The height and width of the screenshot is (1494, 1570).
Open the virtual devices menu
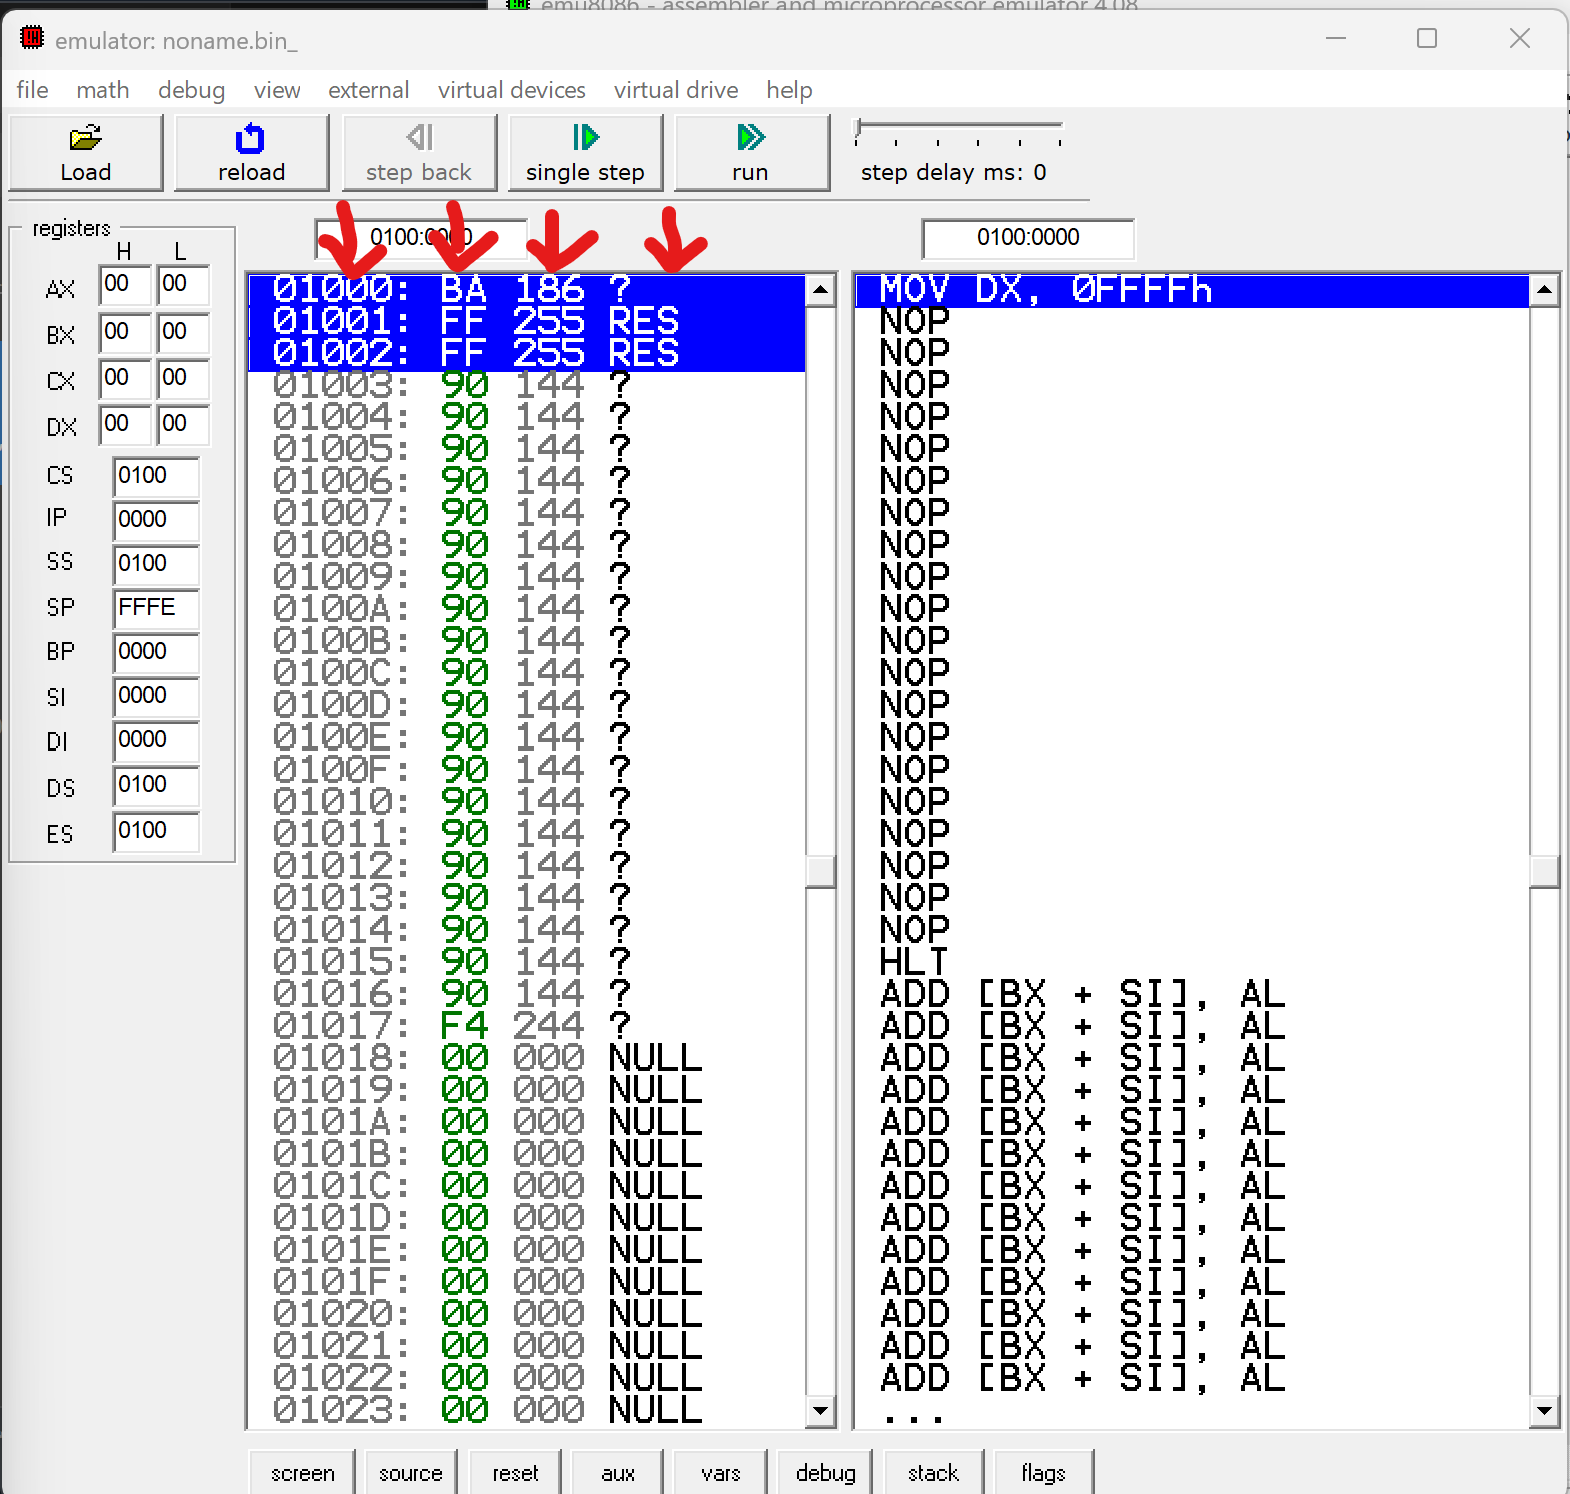pos(512,90)
